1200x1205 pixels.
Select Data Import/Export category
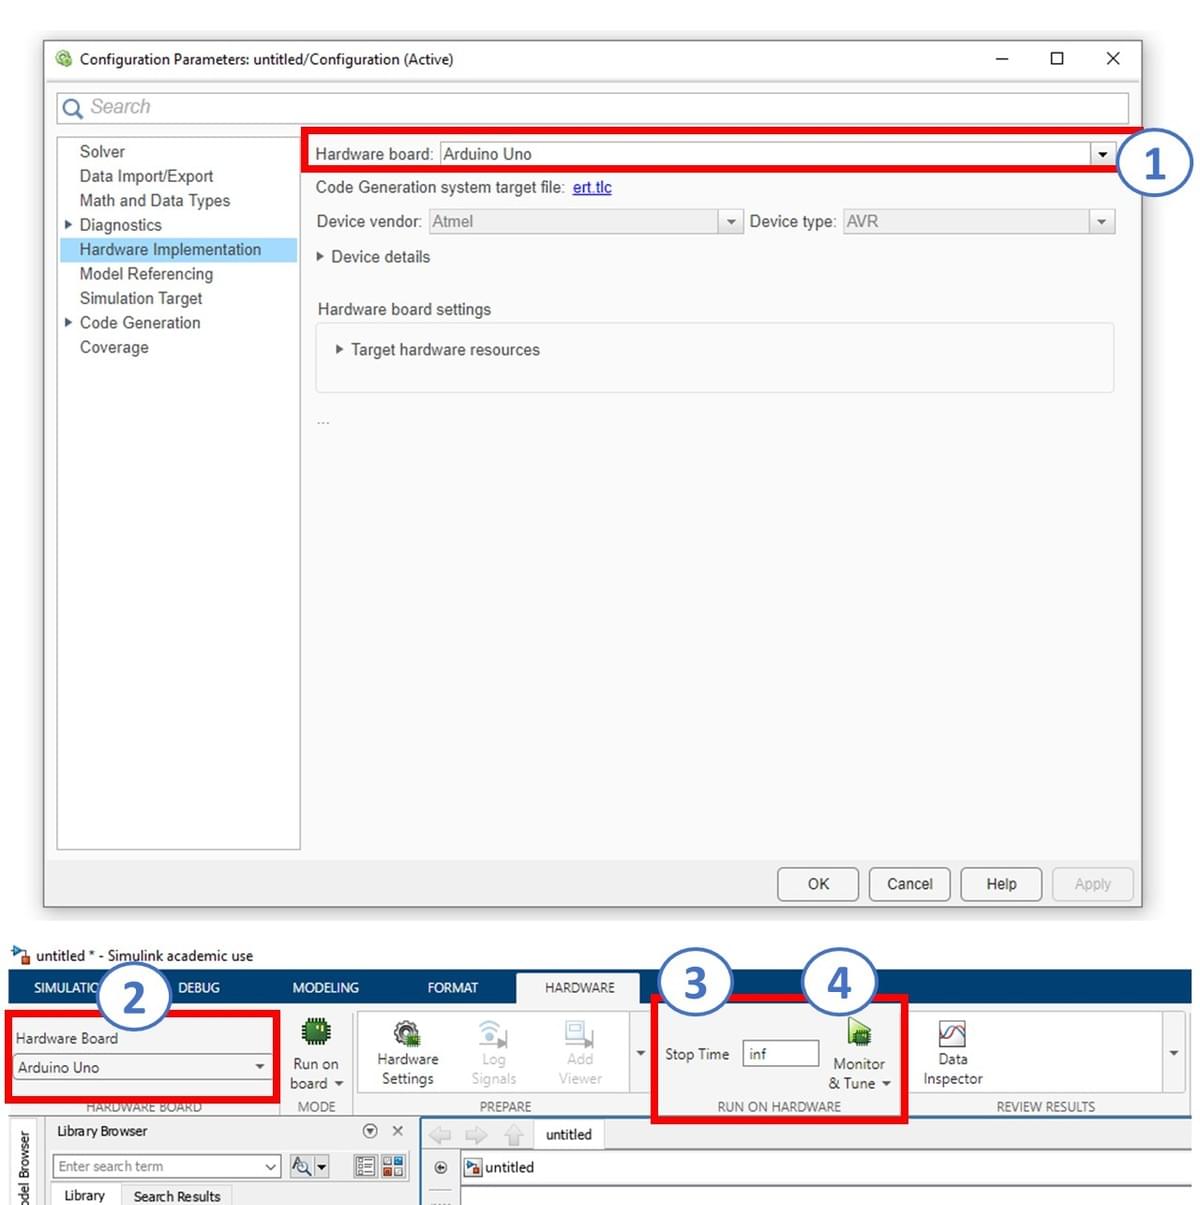coord(146,176)
